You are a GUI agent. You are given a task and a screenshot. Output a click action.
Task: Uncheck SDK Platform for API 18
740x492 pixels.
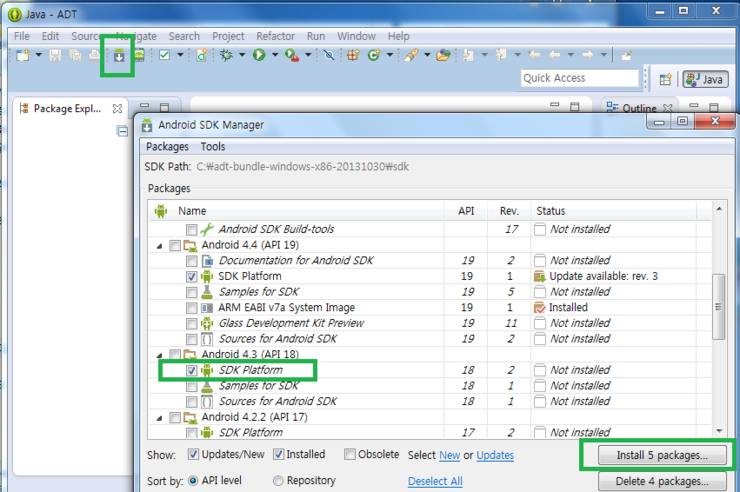tap(192, 370)
